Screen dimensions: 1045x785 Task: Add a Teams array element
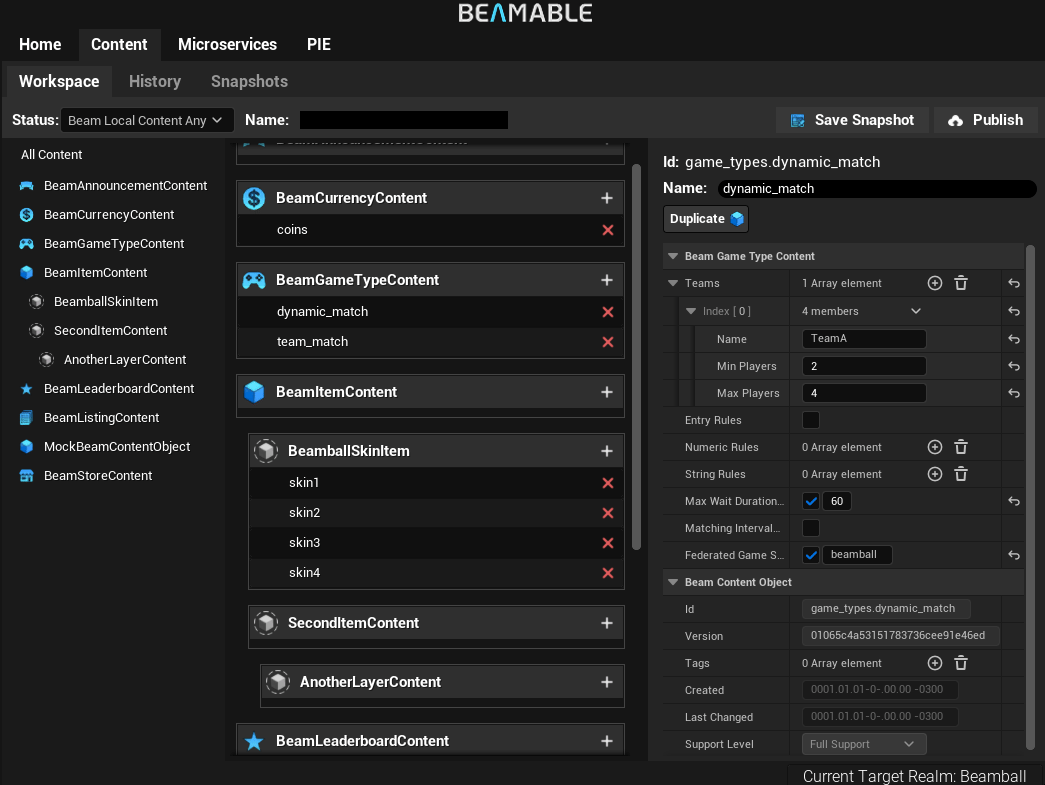click(x=935, y=283)
